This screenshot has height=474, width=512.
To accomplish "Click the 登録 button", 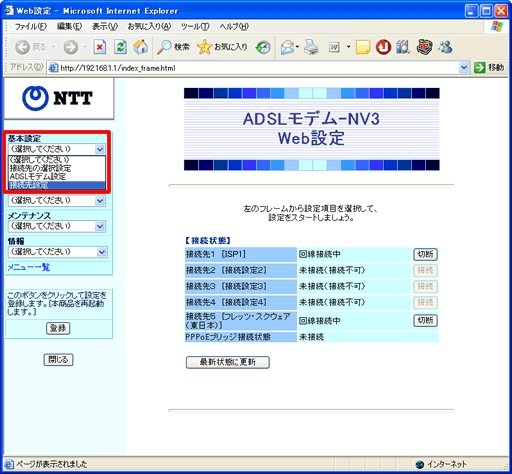I will (58, 328).
